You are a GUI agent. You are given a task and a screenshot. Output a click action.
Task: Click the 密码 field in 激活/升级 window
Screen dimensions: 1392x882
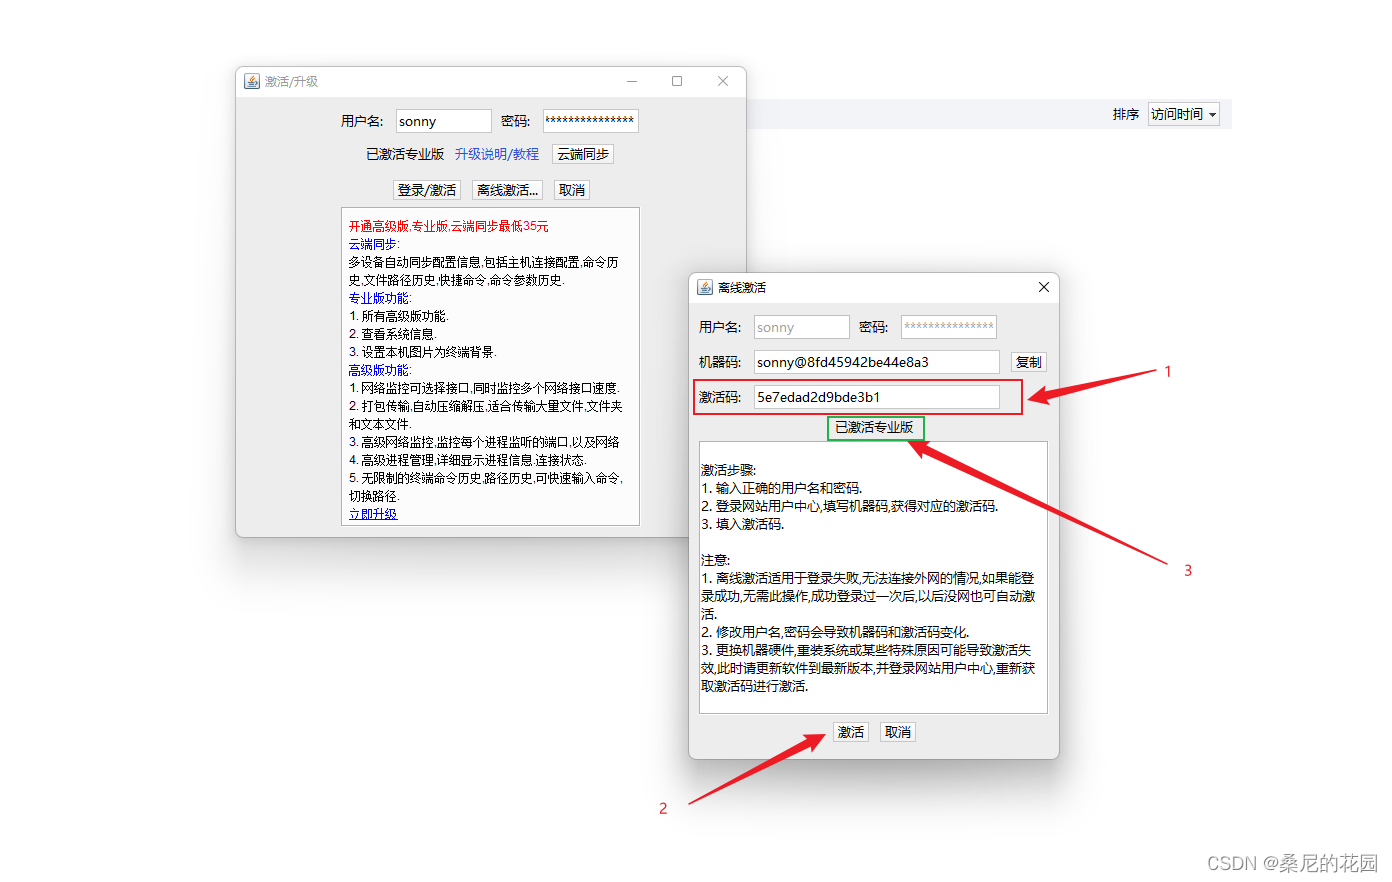(x=590, y=121)
